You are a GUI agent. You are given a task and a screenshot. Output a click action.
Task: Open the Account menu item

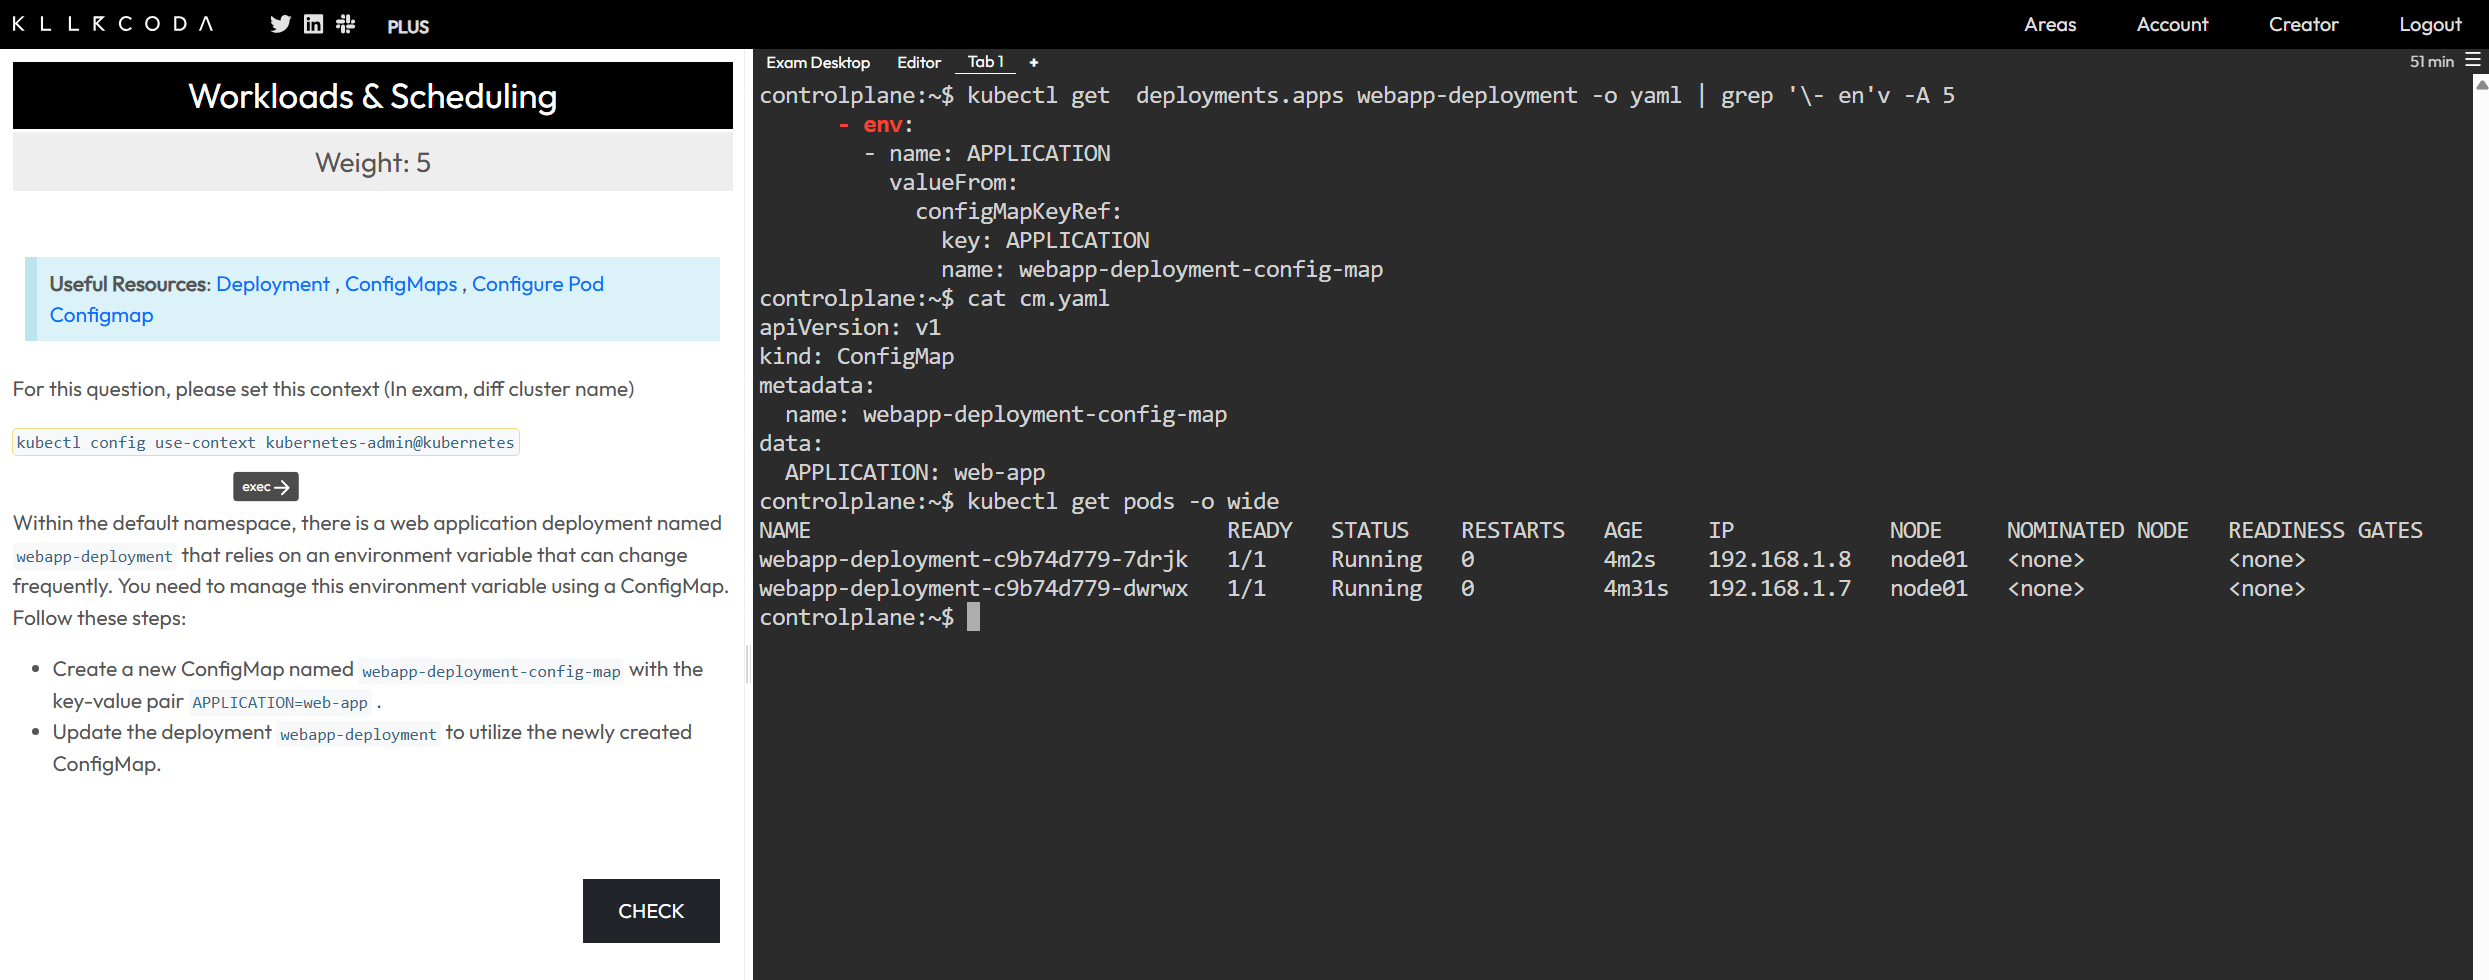tap(2172, 24)
